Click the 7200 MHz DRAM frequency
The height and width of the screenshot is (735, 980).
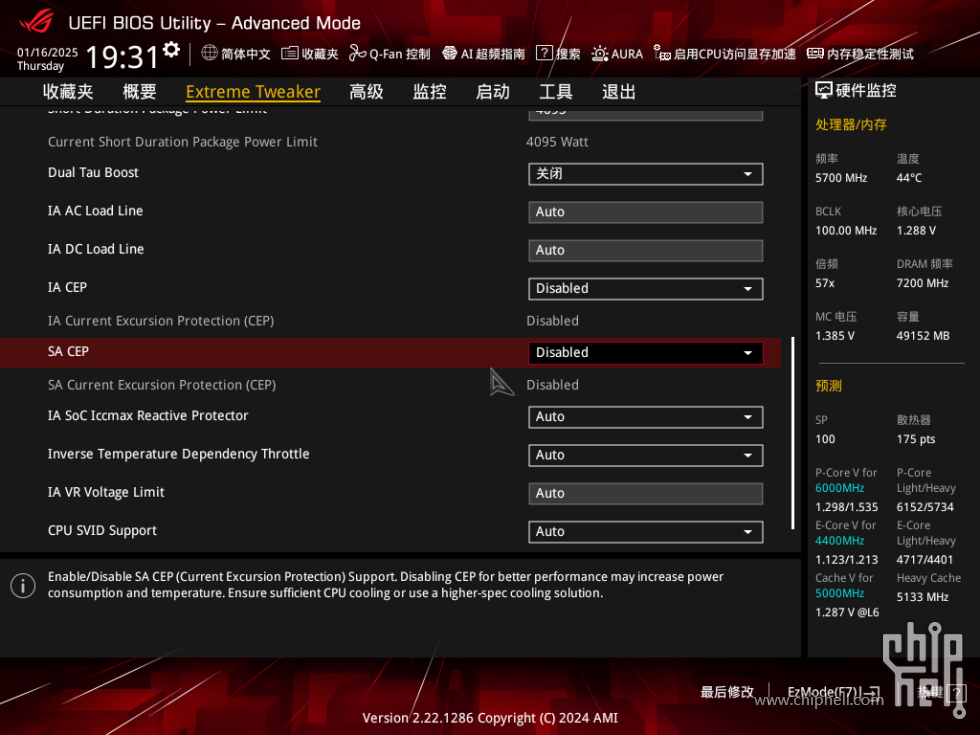pyautogui.click(x=922, y=283)
